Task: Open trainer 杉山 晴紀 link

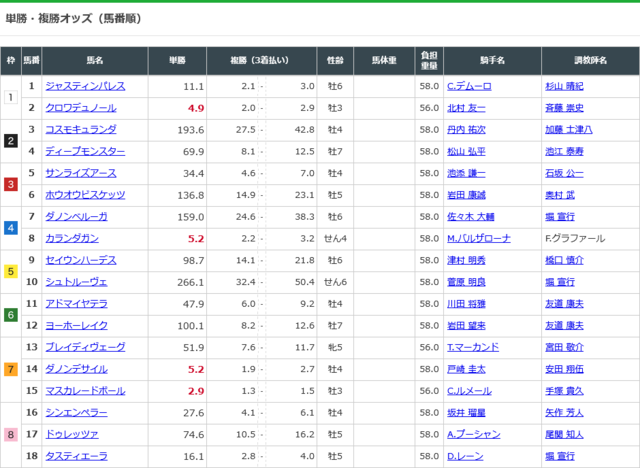Action: coord(567,86)
